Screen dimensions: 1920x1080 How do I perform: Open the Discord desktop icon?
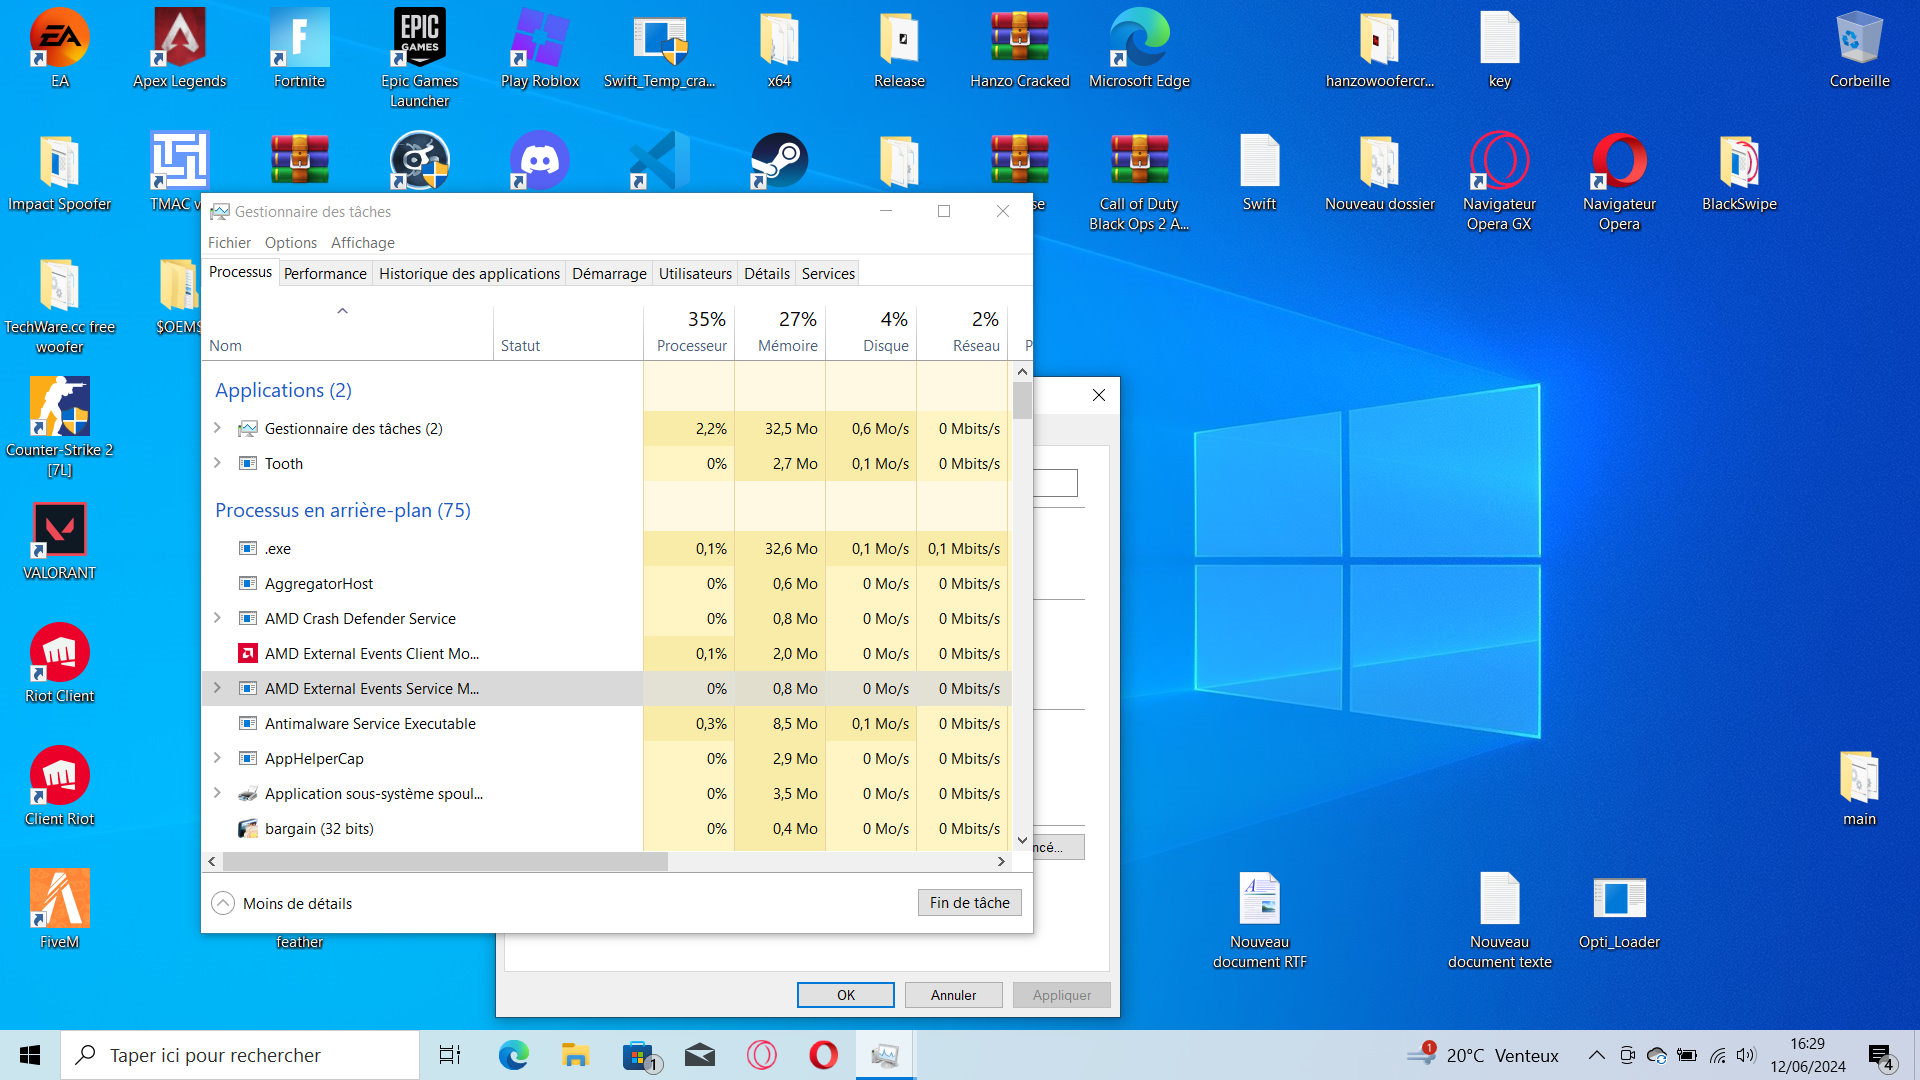[x=539, y=160]
